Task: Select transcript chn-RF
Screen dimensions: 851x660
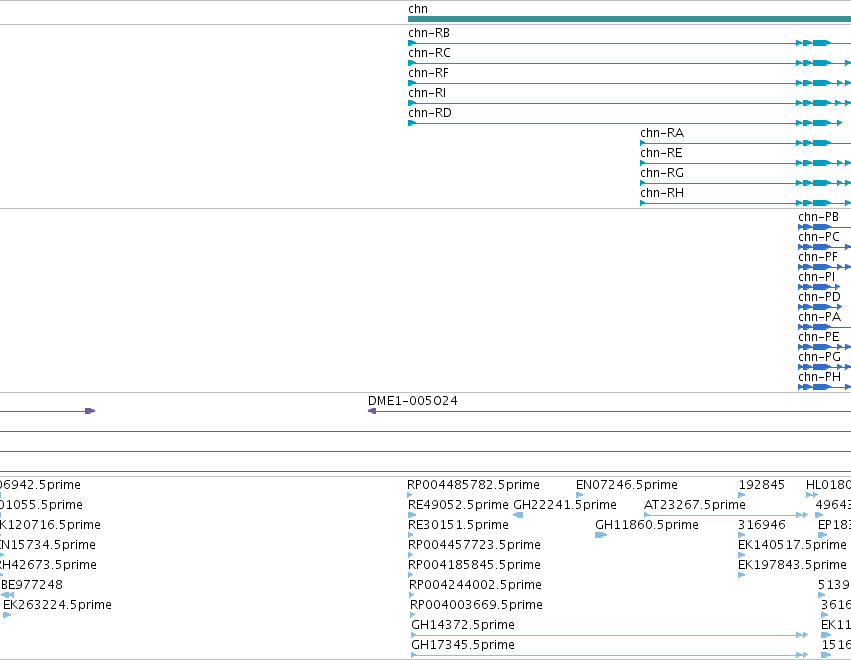Action: (x=428, y=73)
